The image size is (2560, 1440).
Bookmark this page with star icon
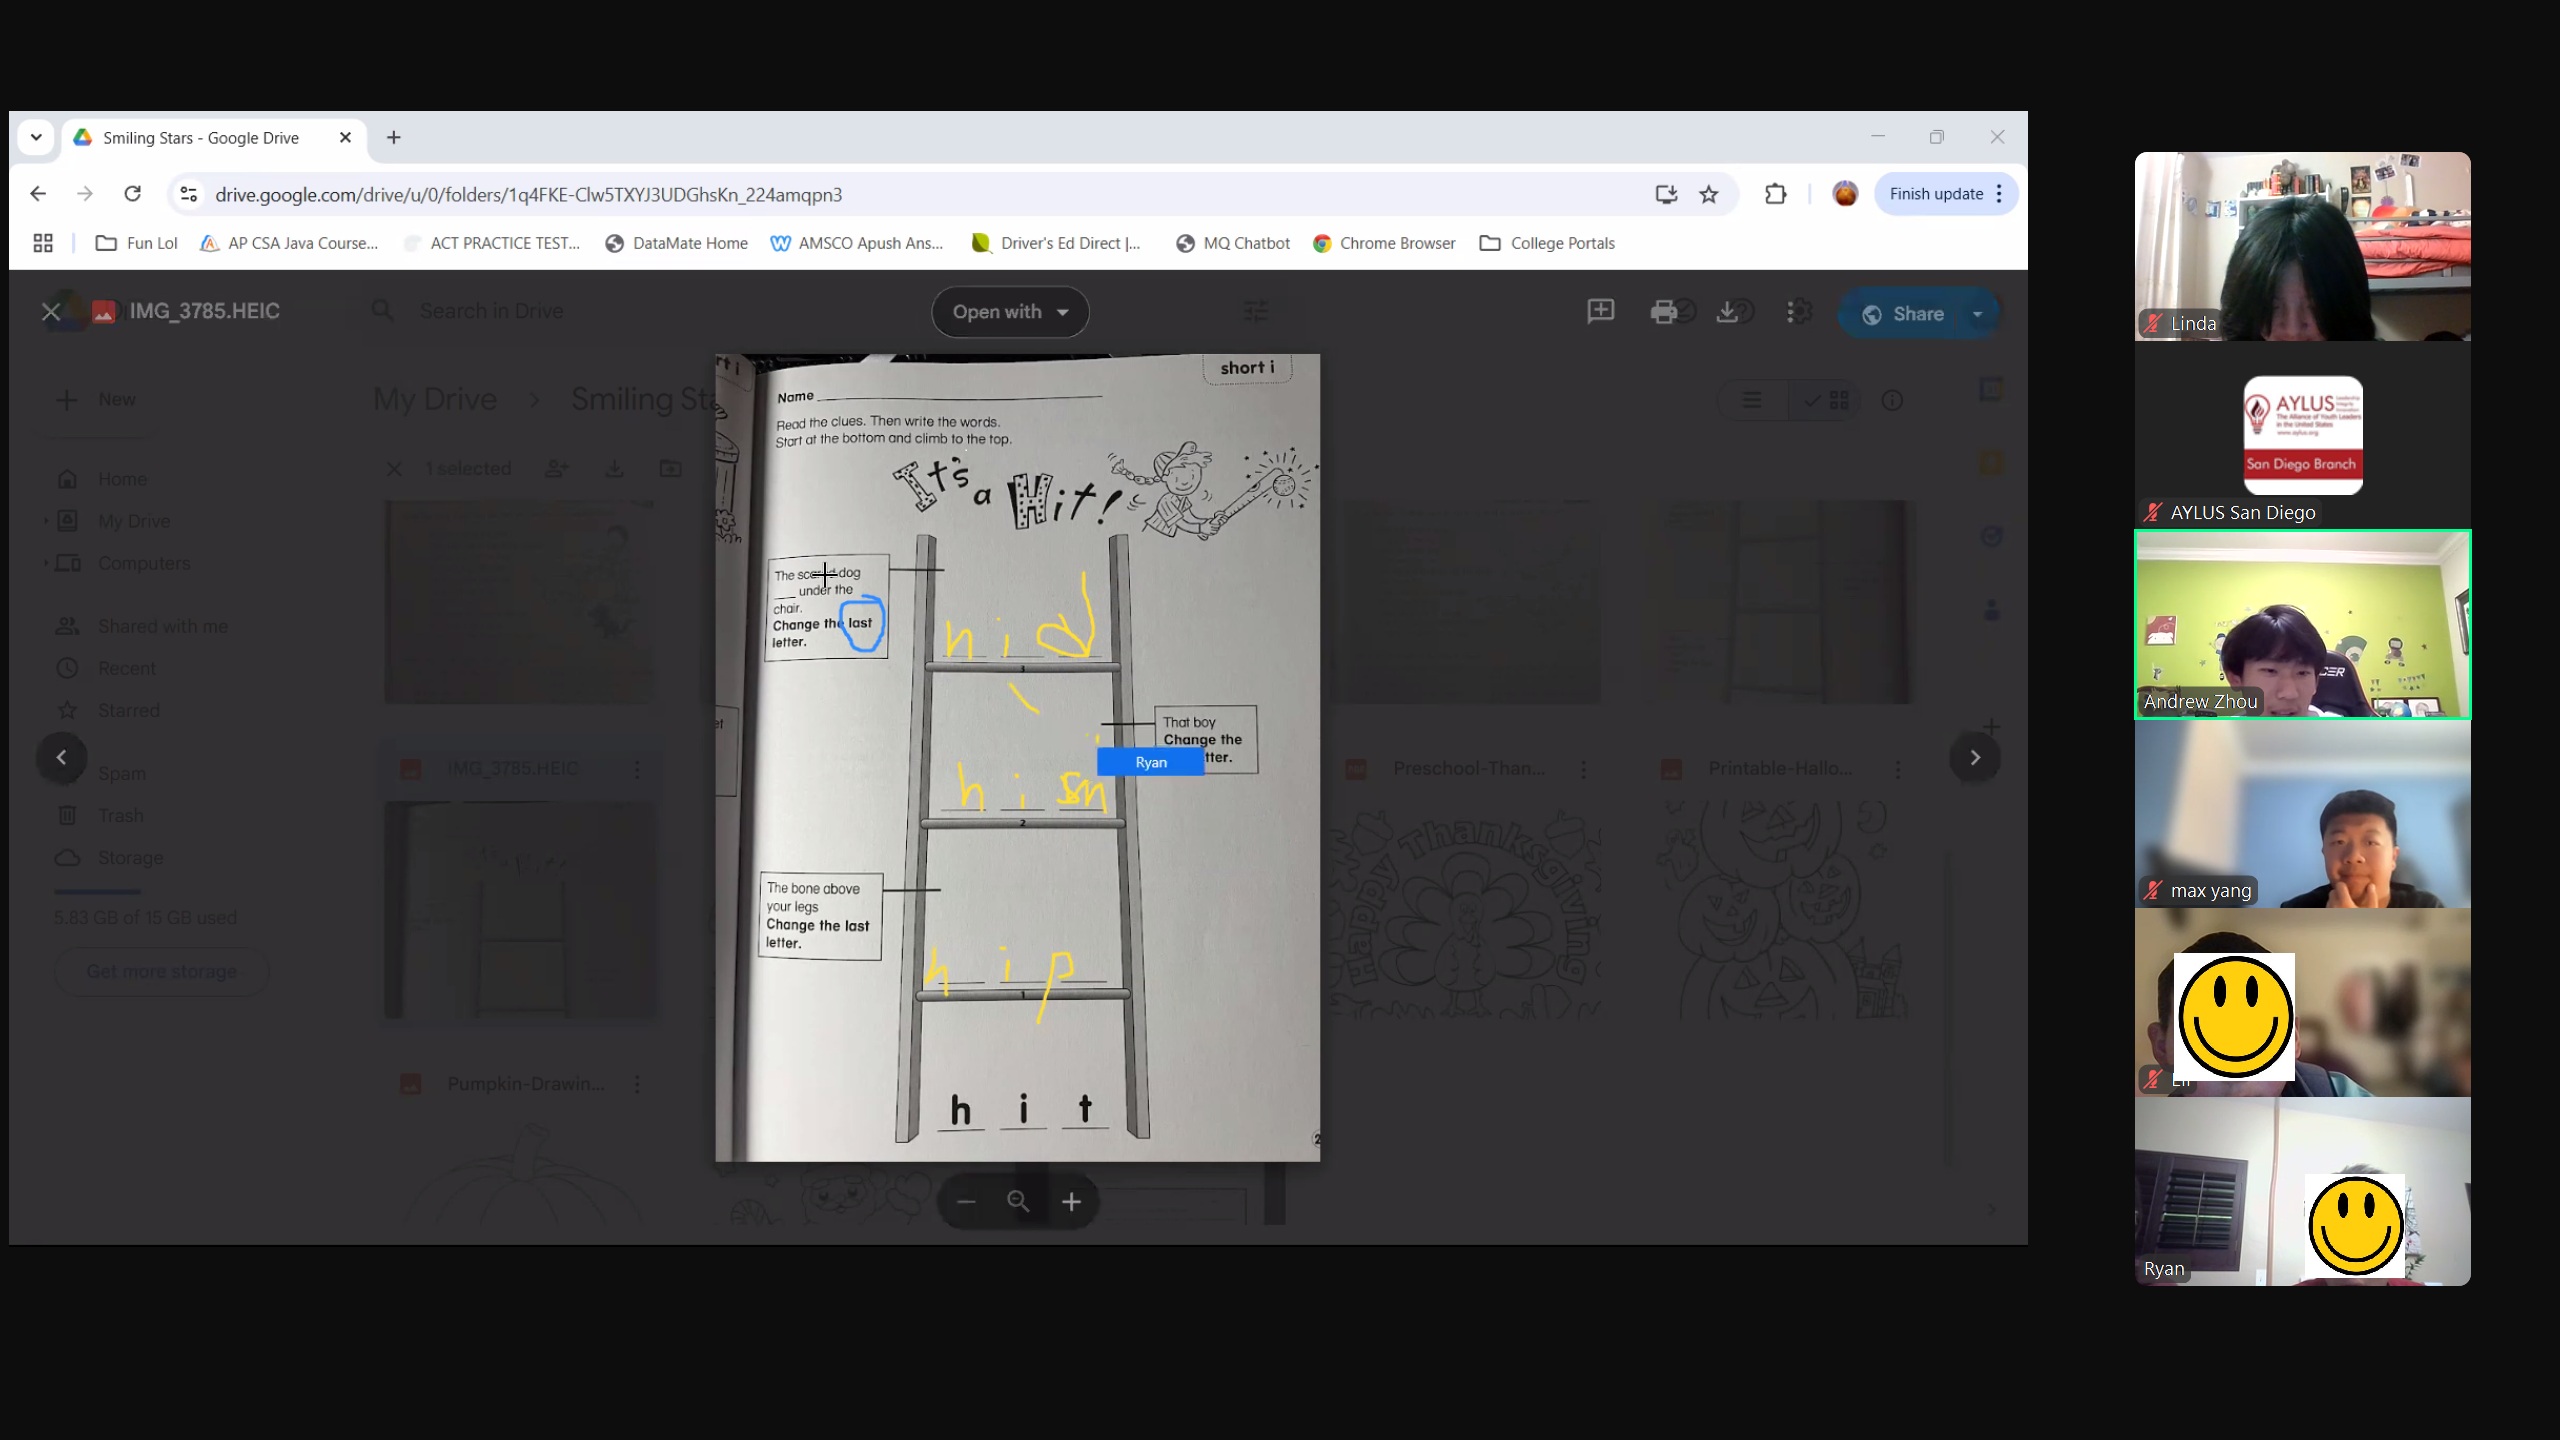(x=1709, y=194)
